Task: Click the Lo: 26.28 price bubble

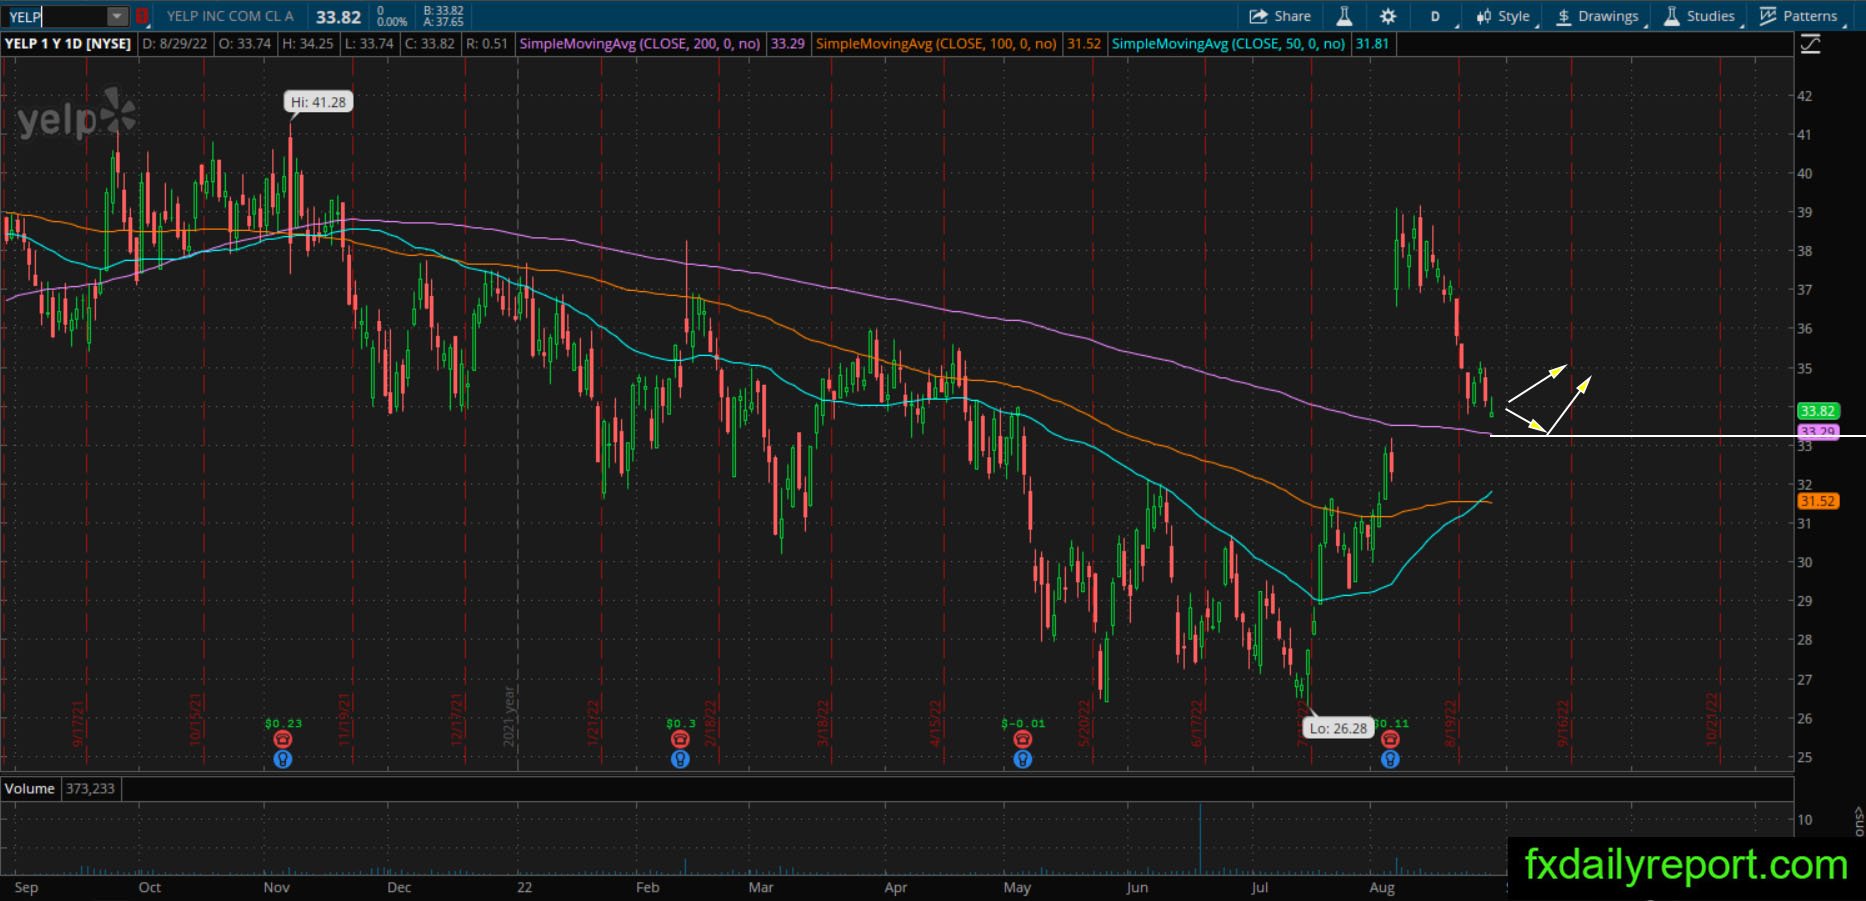Action: tap(1338, 728)
